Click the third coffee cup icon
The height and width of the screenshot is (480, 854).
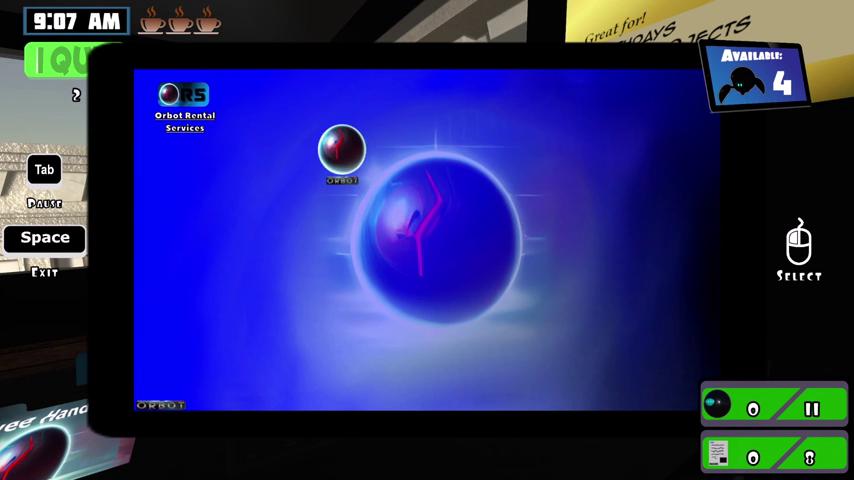click(x=208, y=19)
